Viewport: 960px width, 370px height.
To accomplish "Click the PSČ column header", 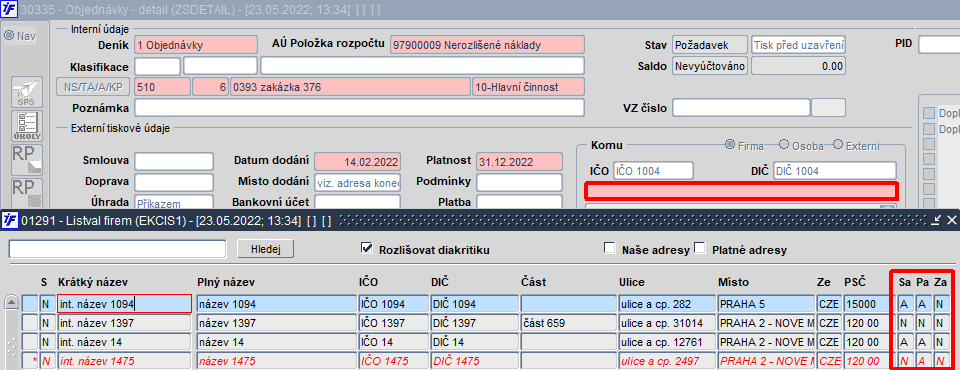I will [855, 282].
